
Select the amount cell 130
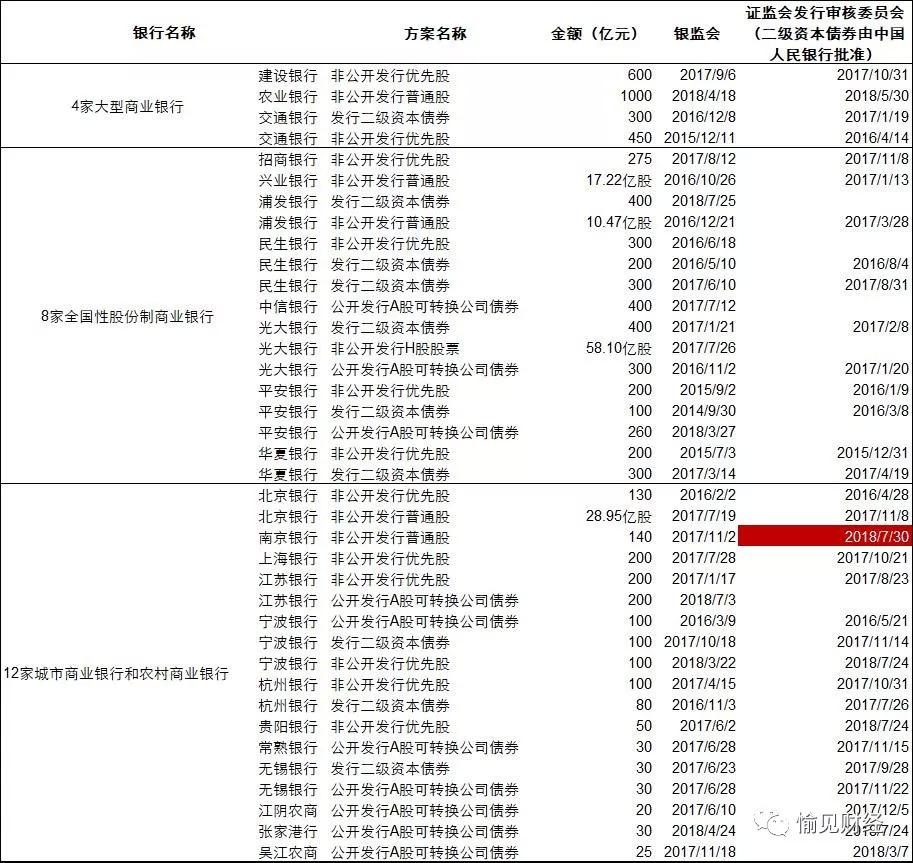point(640,495)
